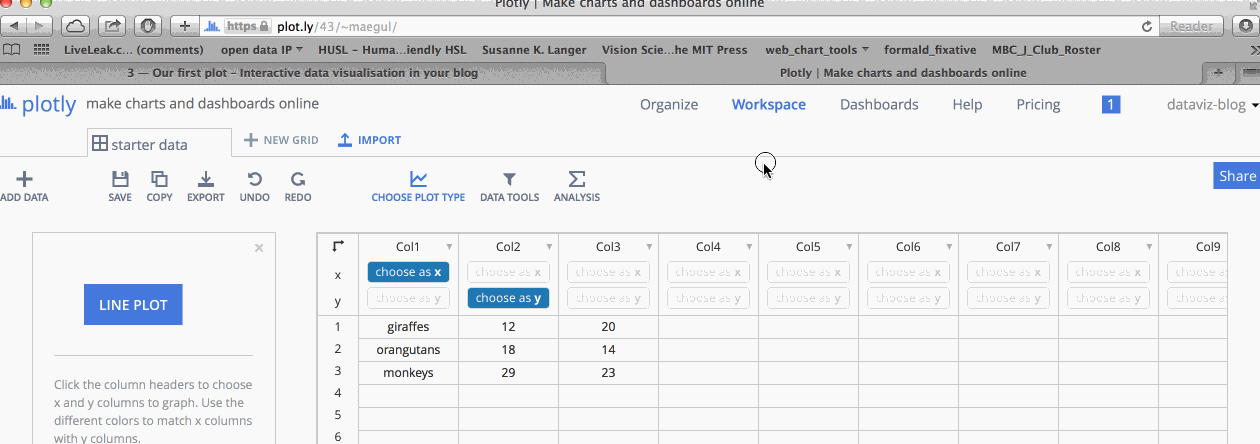Open the Col6 header dropdown arrow

click(949, 247)
